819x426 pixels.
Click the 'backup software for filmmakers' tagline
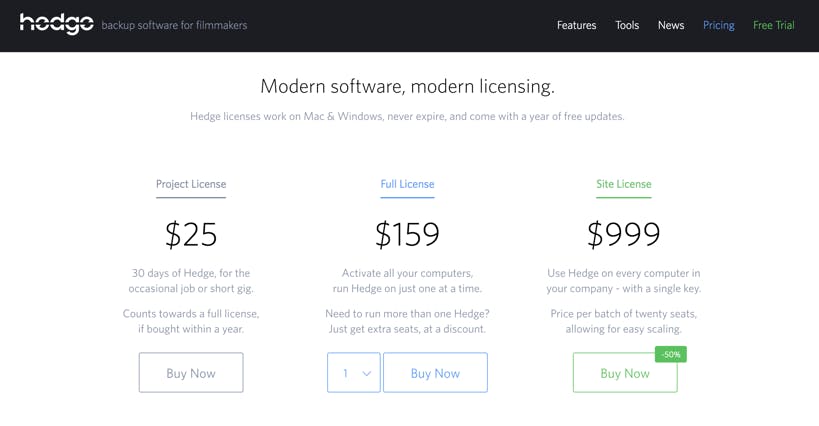[174, 25]
